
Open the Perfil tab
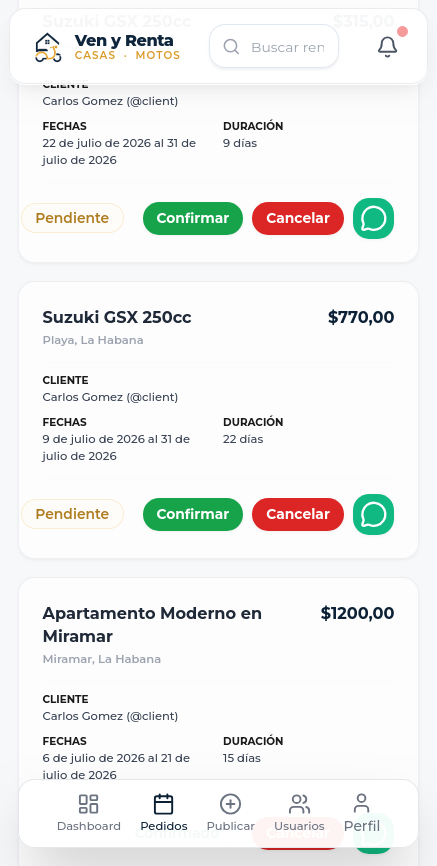coord(362,813)
